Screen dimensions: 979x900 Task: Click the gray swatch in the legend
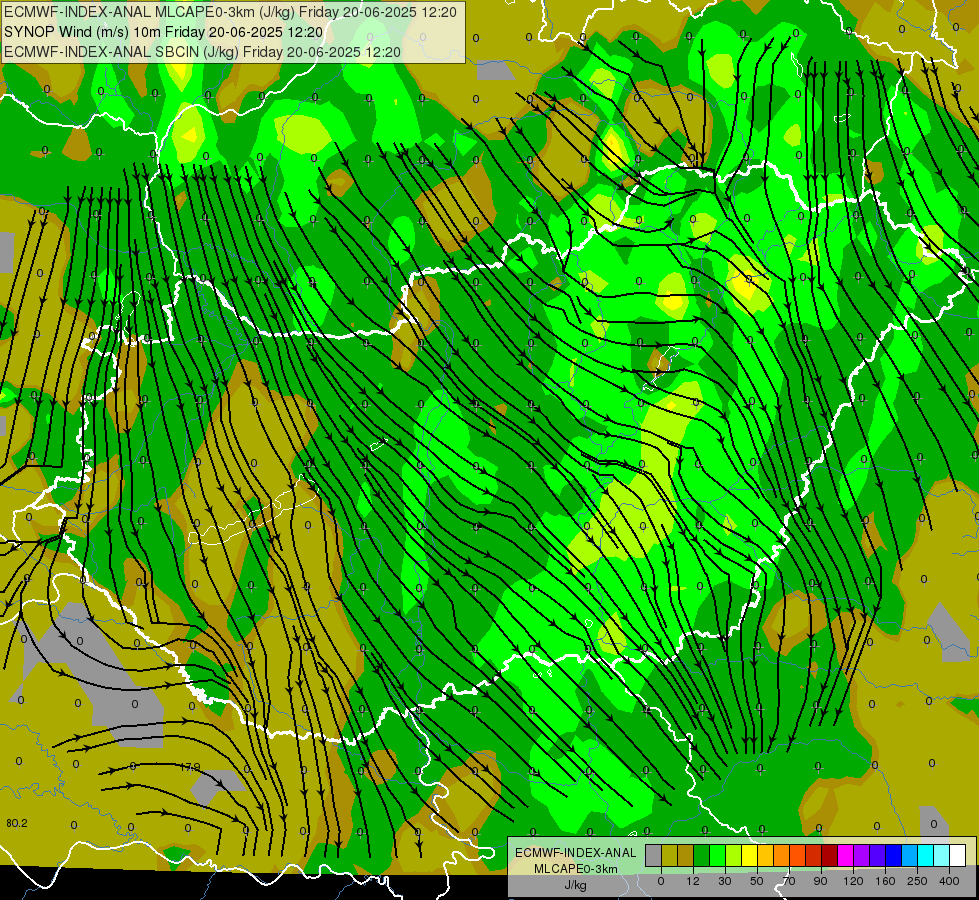(654, 855)
